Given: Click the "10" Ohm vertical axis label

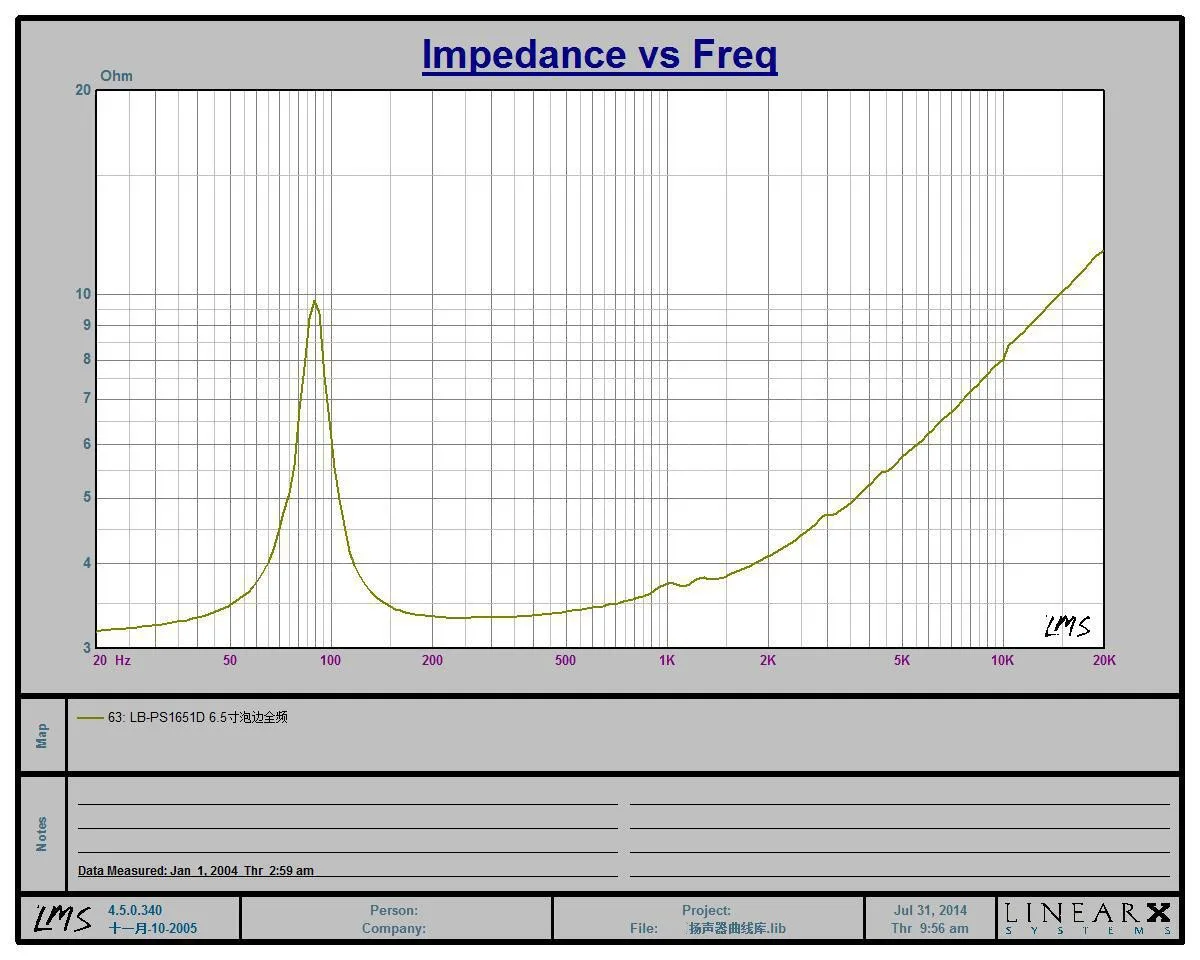Looking at the screenshot, I should click(x=83, y=294).
